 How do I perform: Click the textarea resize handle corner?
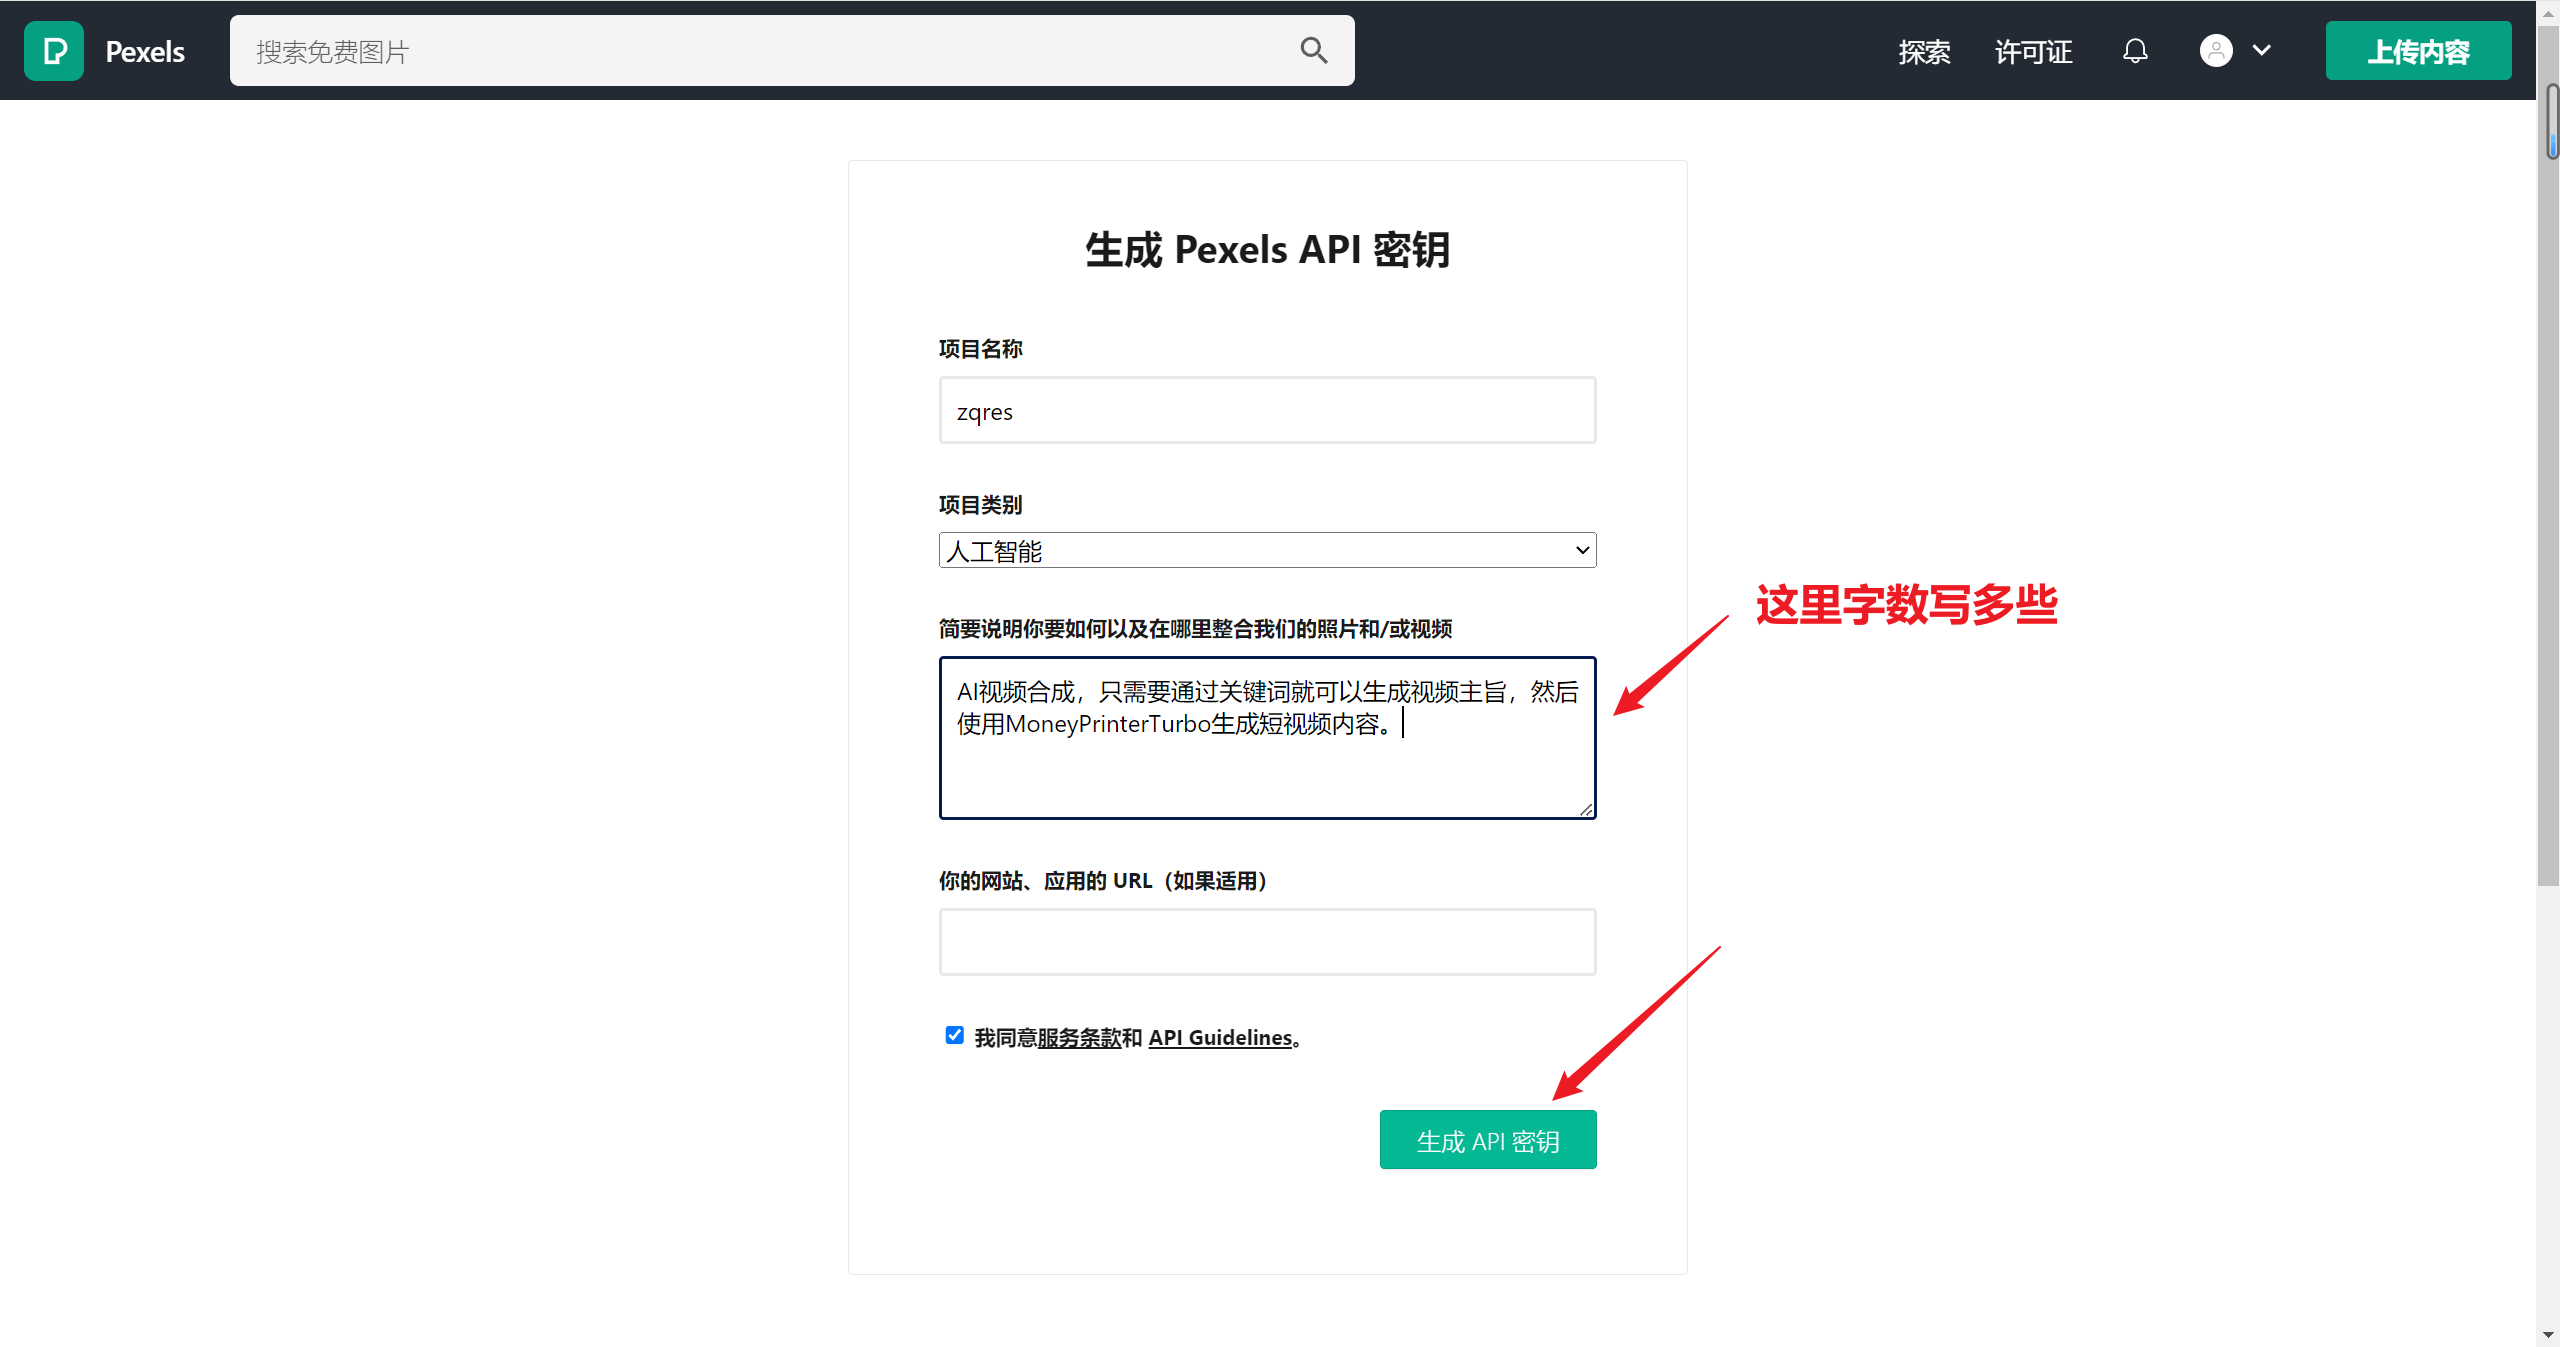(1586, 809)
